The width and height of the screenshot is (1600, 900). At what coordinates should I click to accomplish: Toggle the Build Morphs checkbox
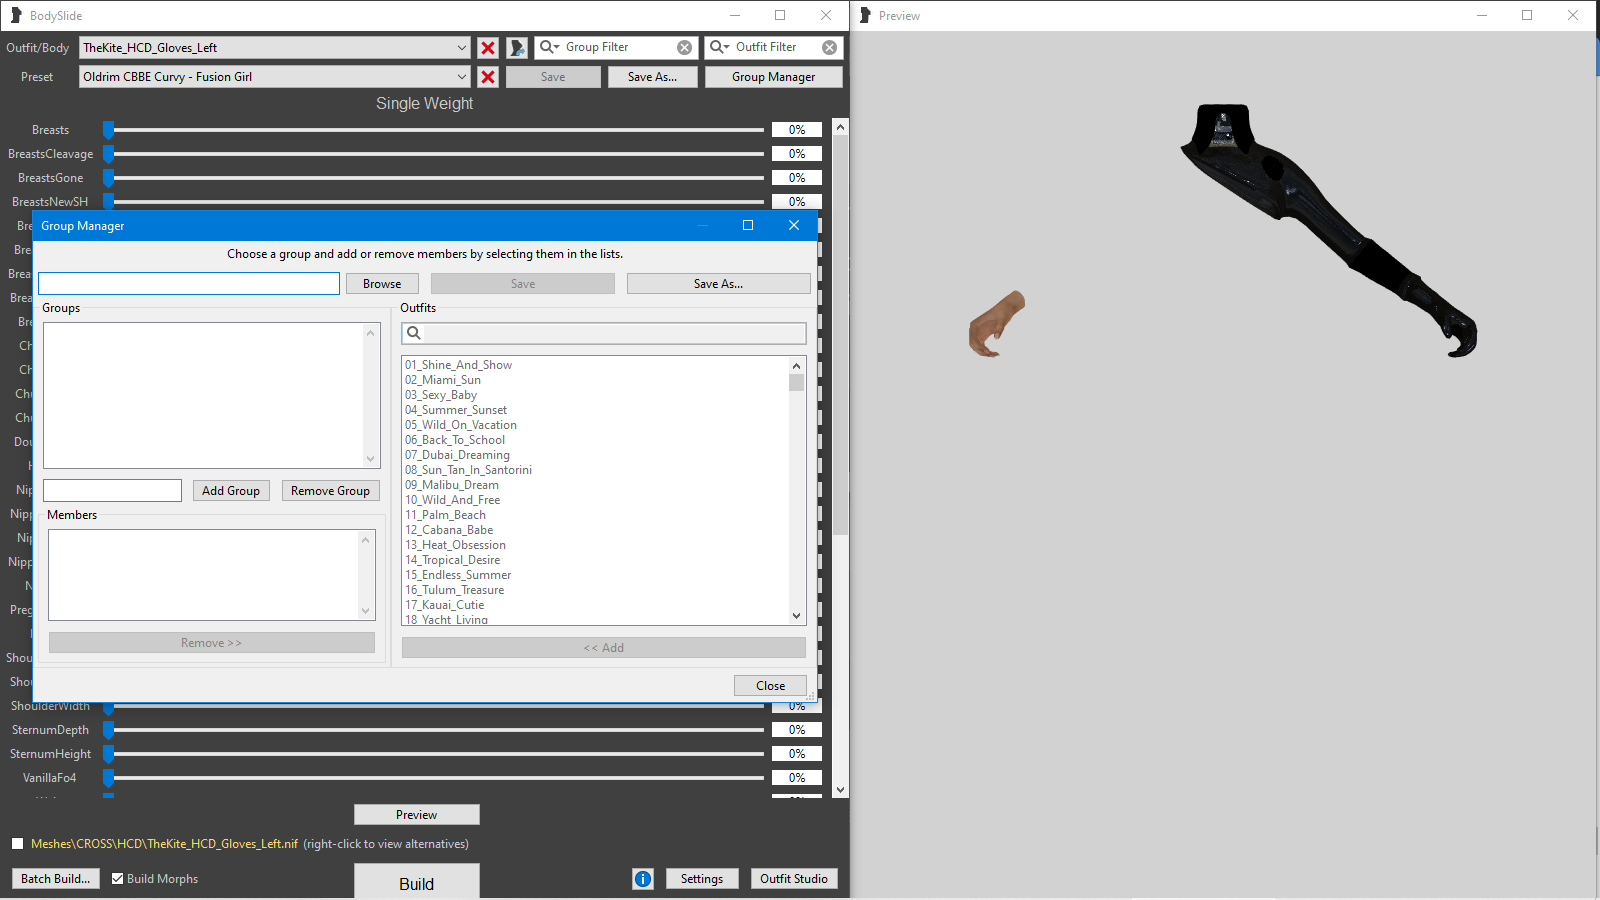coord(118,879)
